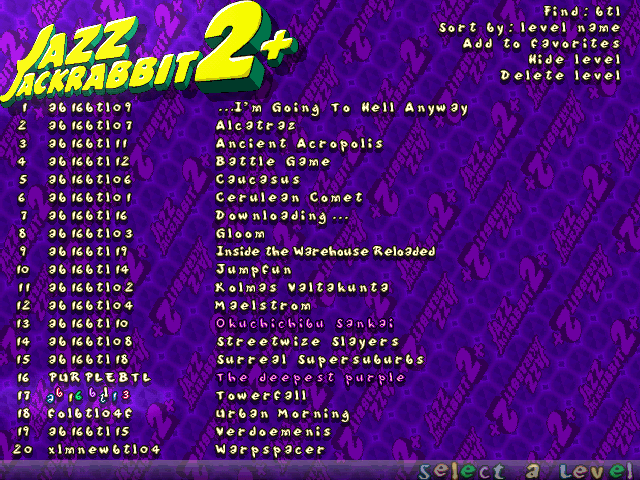Select the Caucasus level
640x480 pixels.
click(x=258, y=179)
